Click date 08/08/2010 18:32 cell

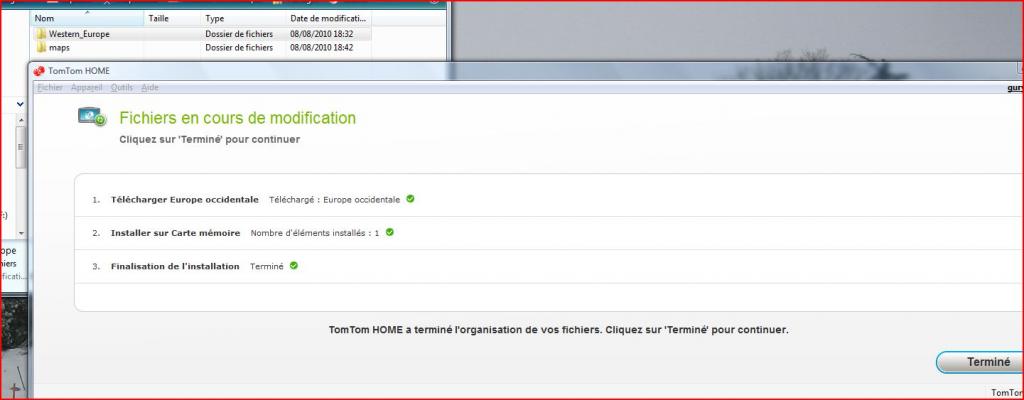tap(322, 34)
